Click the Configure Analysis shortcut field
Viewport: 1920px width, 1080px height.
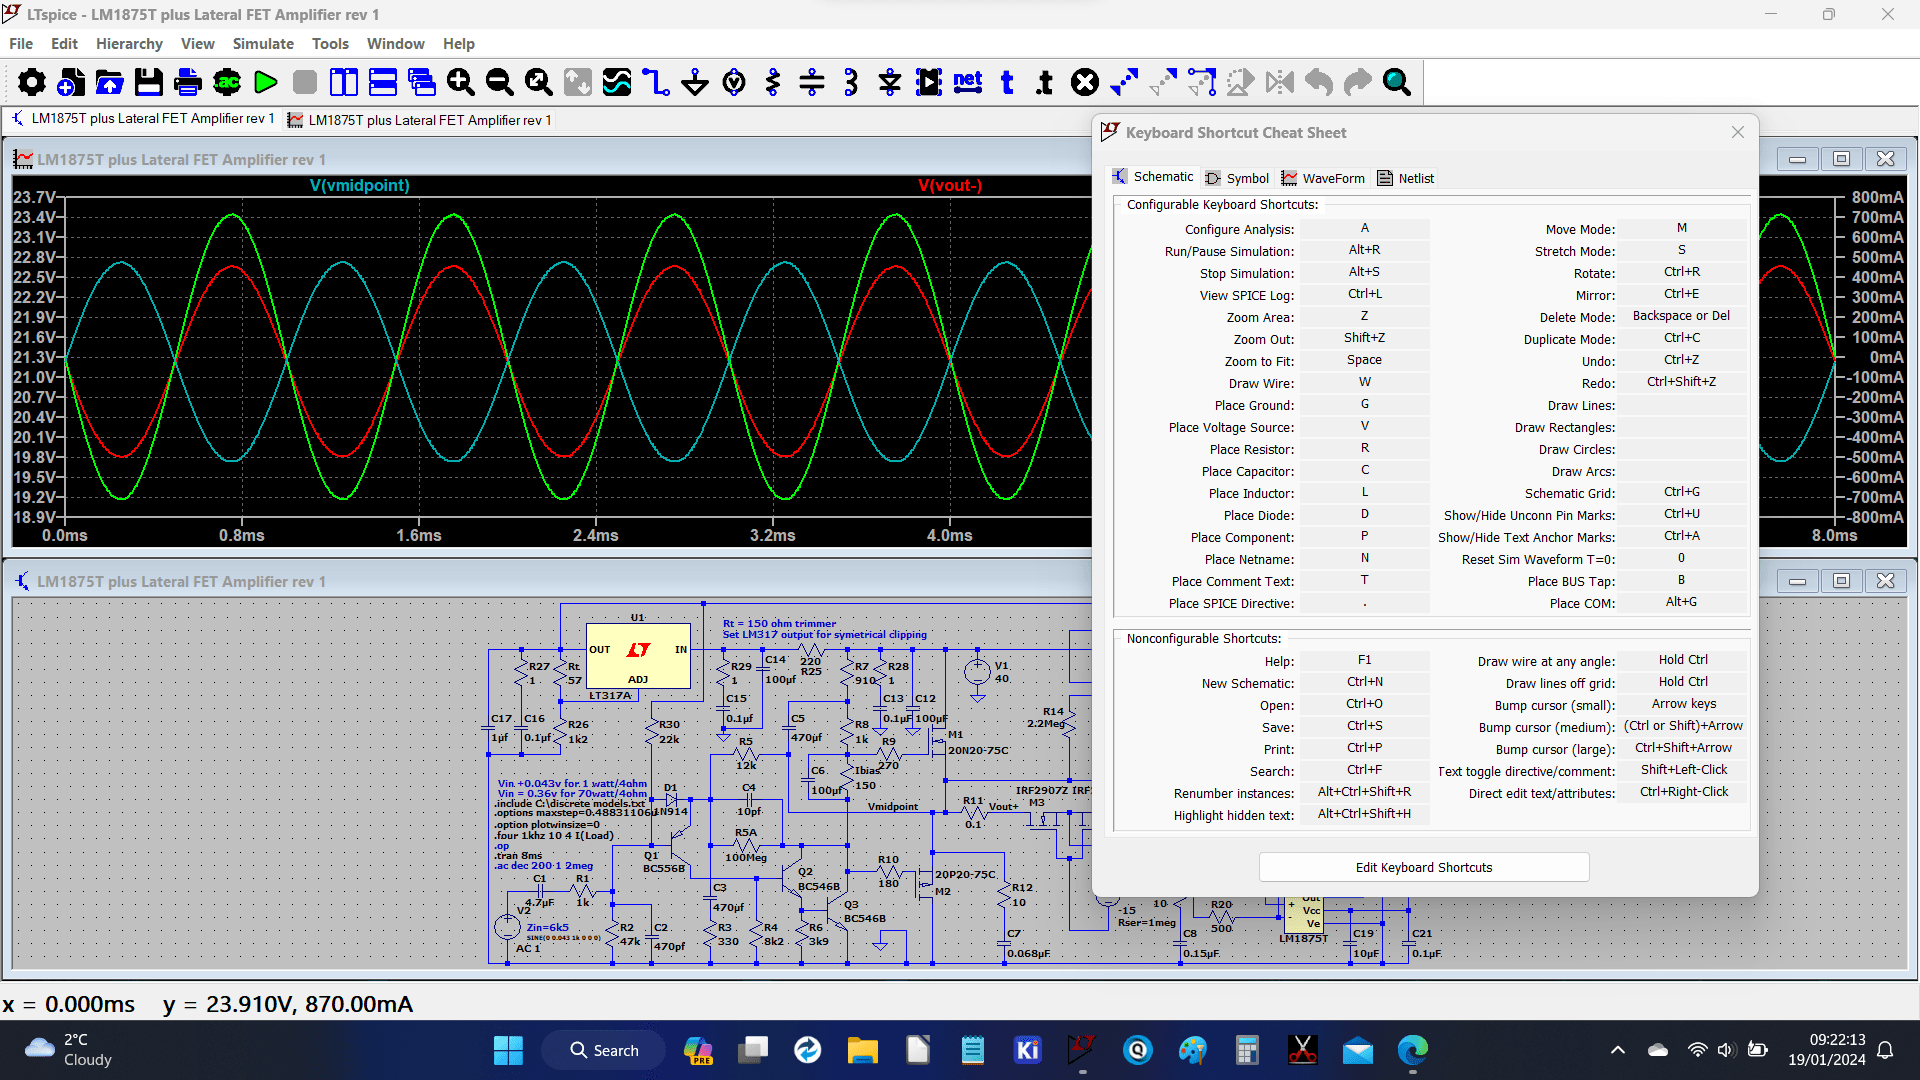pos(1364,229)
